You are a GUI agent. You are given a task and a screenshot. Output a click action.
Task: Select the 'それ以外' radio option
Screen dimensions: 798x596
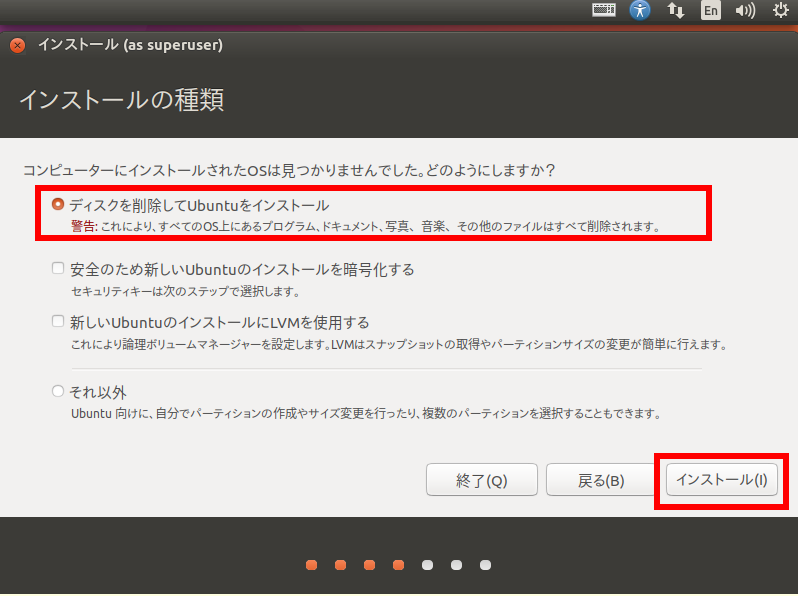(x=58, y=391)
